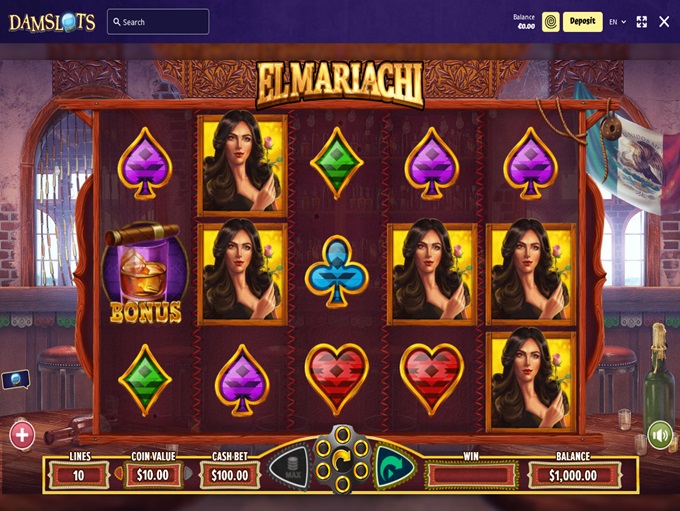
Task: Set max bet with the coin stack button
Action: (291, 468)
